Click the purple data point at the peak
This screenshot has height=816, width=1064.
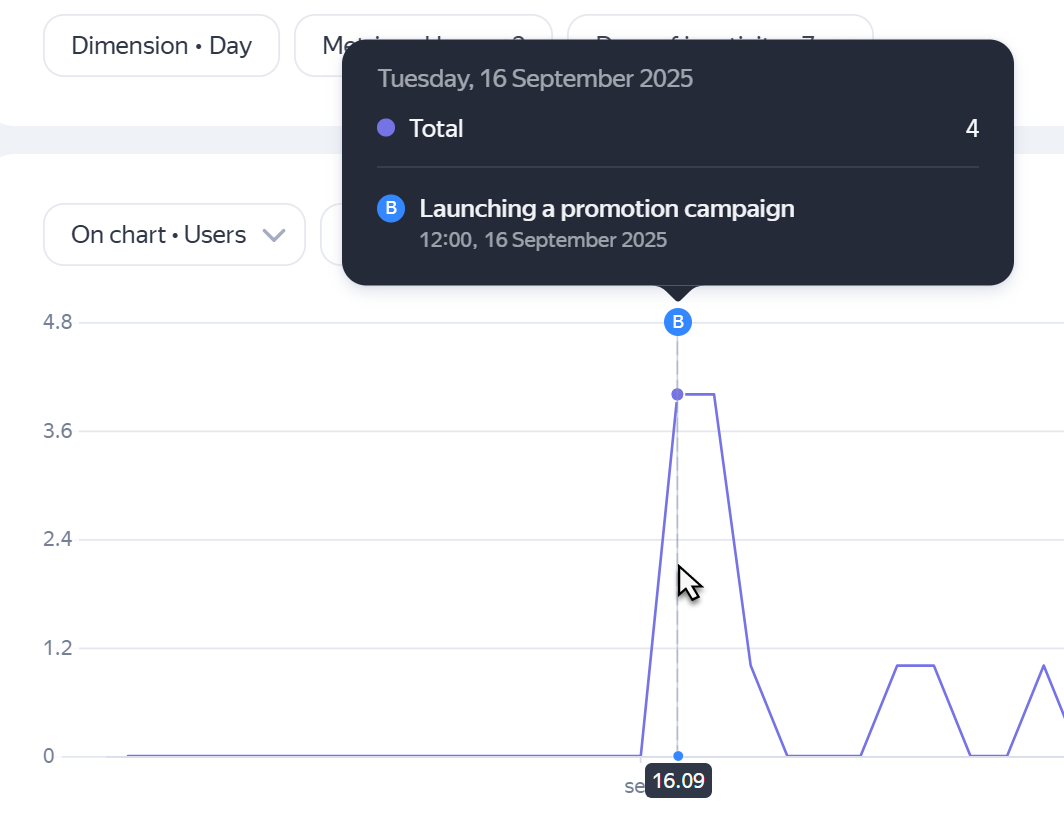pyautogui.click(x=678, y=394)
